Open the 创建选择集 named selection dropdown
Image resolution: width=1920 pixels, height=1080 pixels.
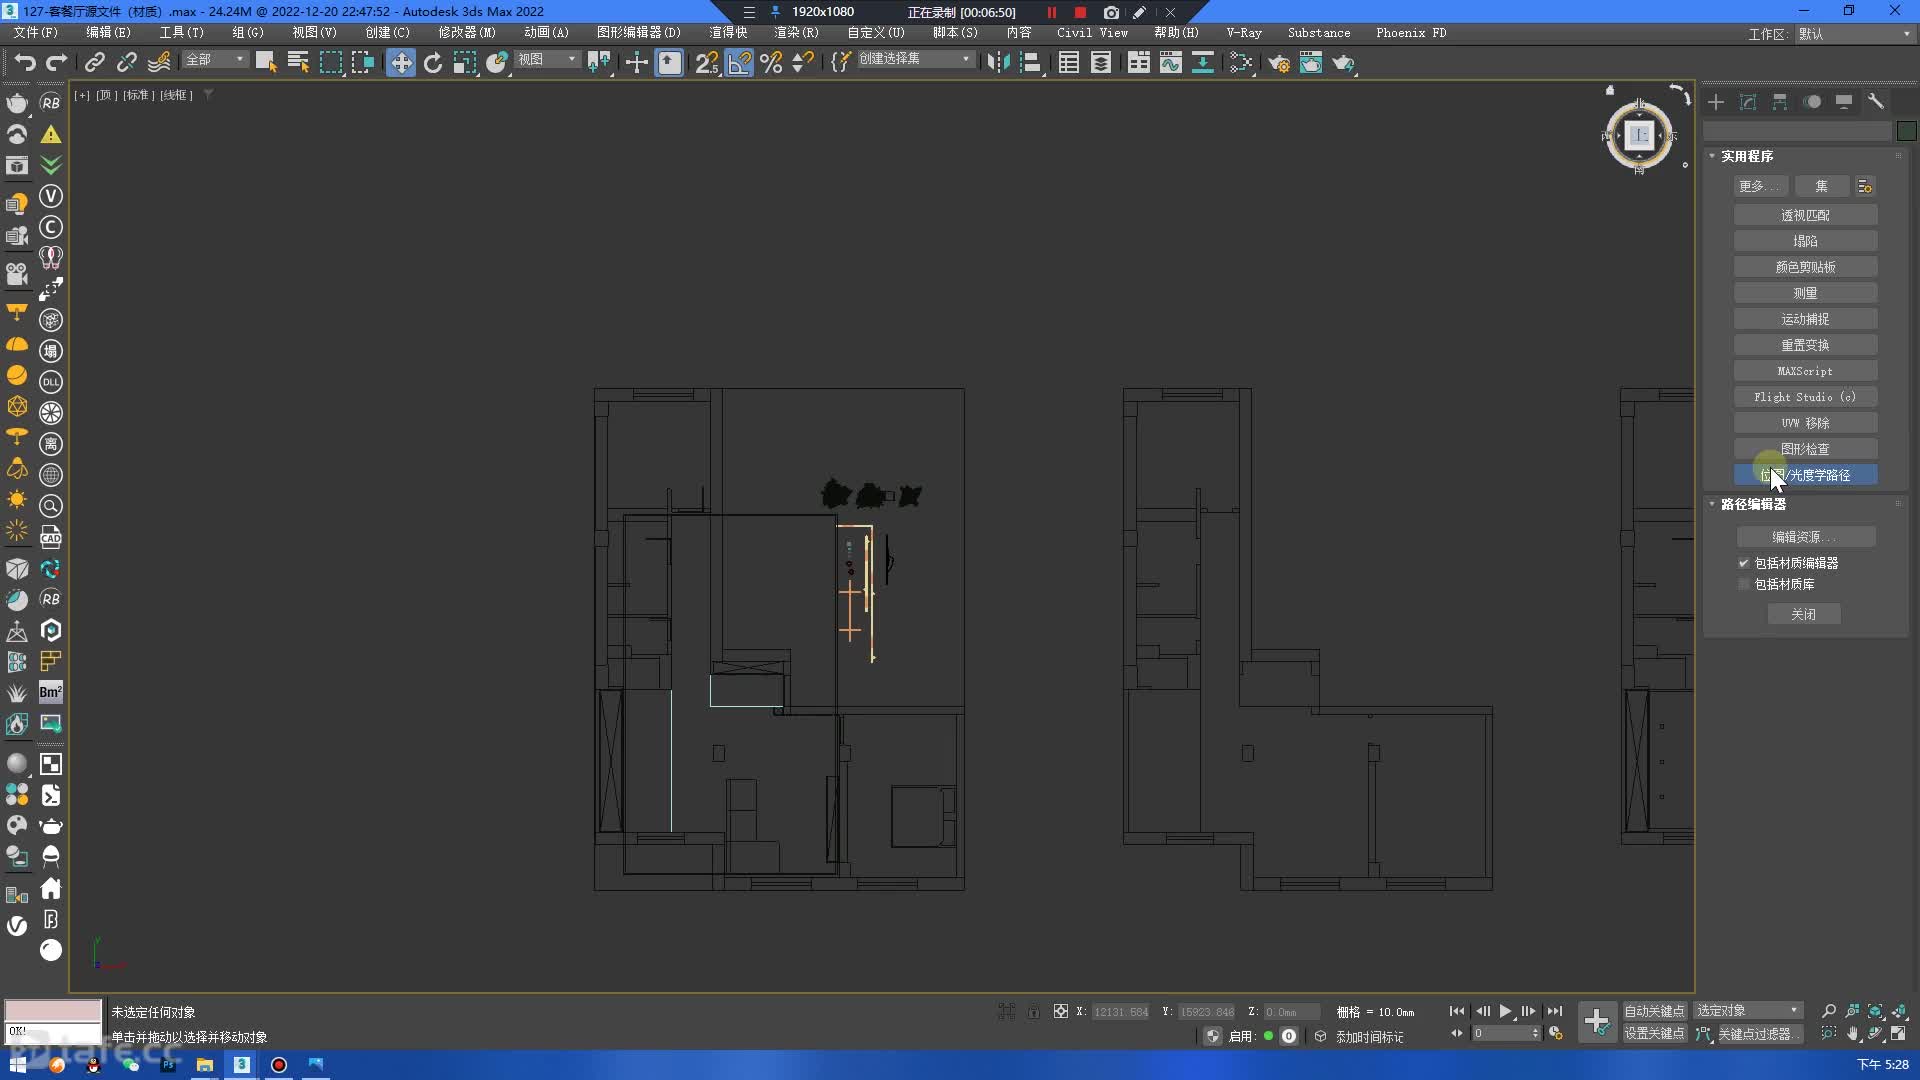(915, 59)
